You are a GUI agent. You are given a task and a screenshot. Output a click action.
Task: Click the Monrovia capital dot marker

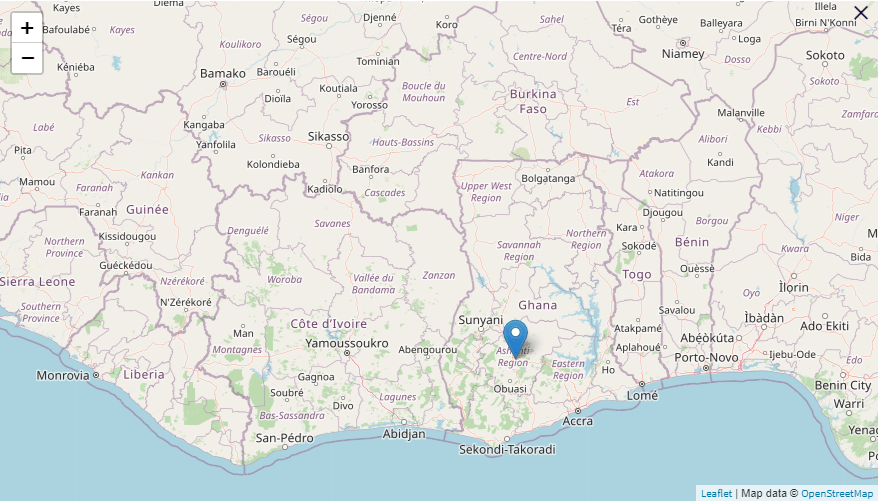(96, 374)
